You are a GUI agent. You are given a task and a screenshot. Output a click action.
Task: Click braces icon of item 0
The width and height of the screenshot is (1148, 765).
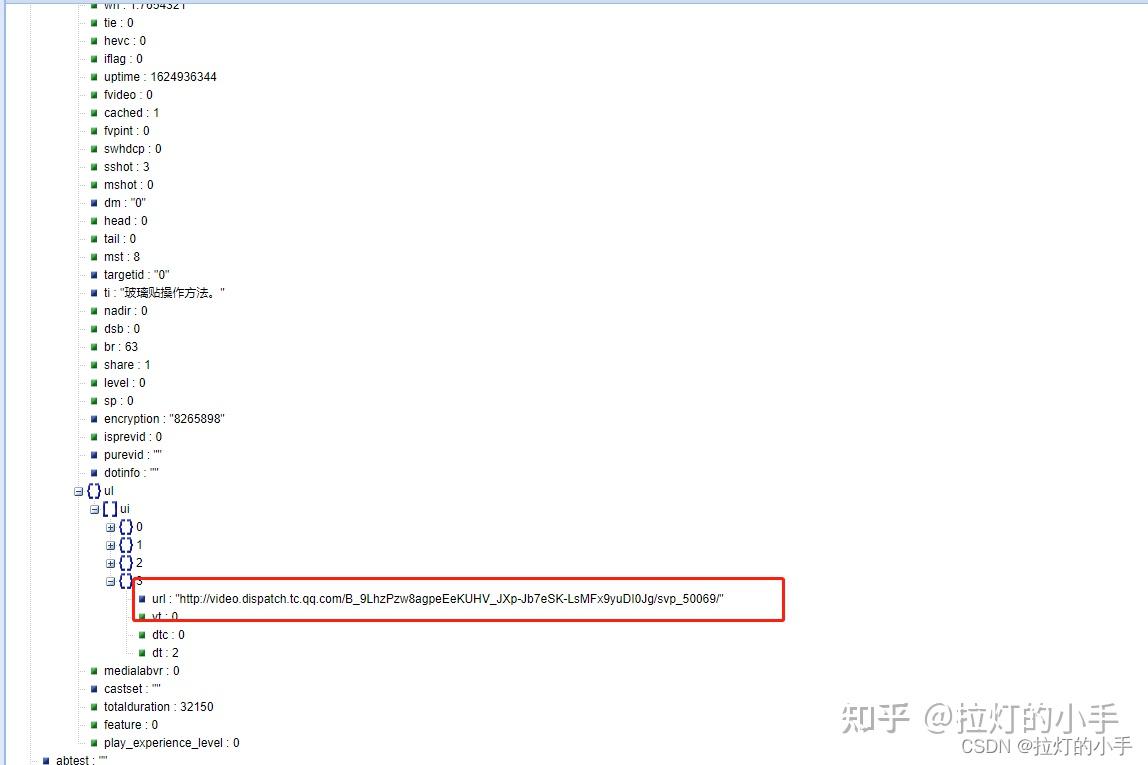click(126, 527)
